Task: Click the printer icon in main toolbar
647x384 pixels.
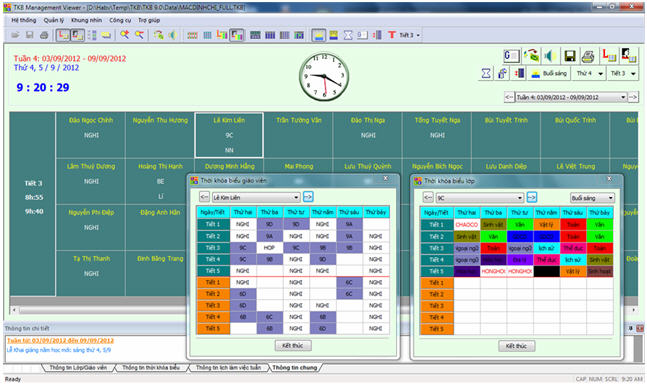Action: [44, 35]
